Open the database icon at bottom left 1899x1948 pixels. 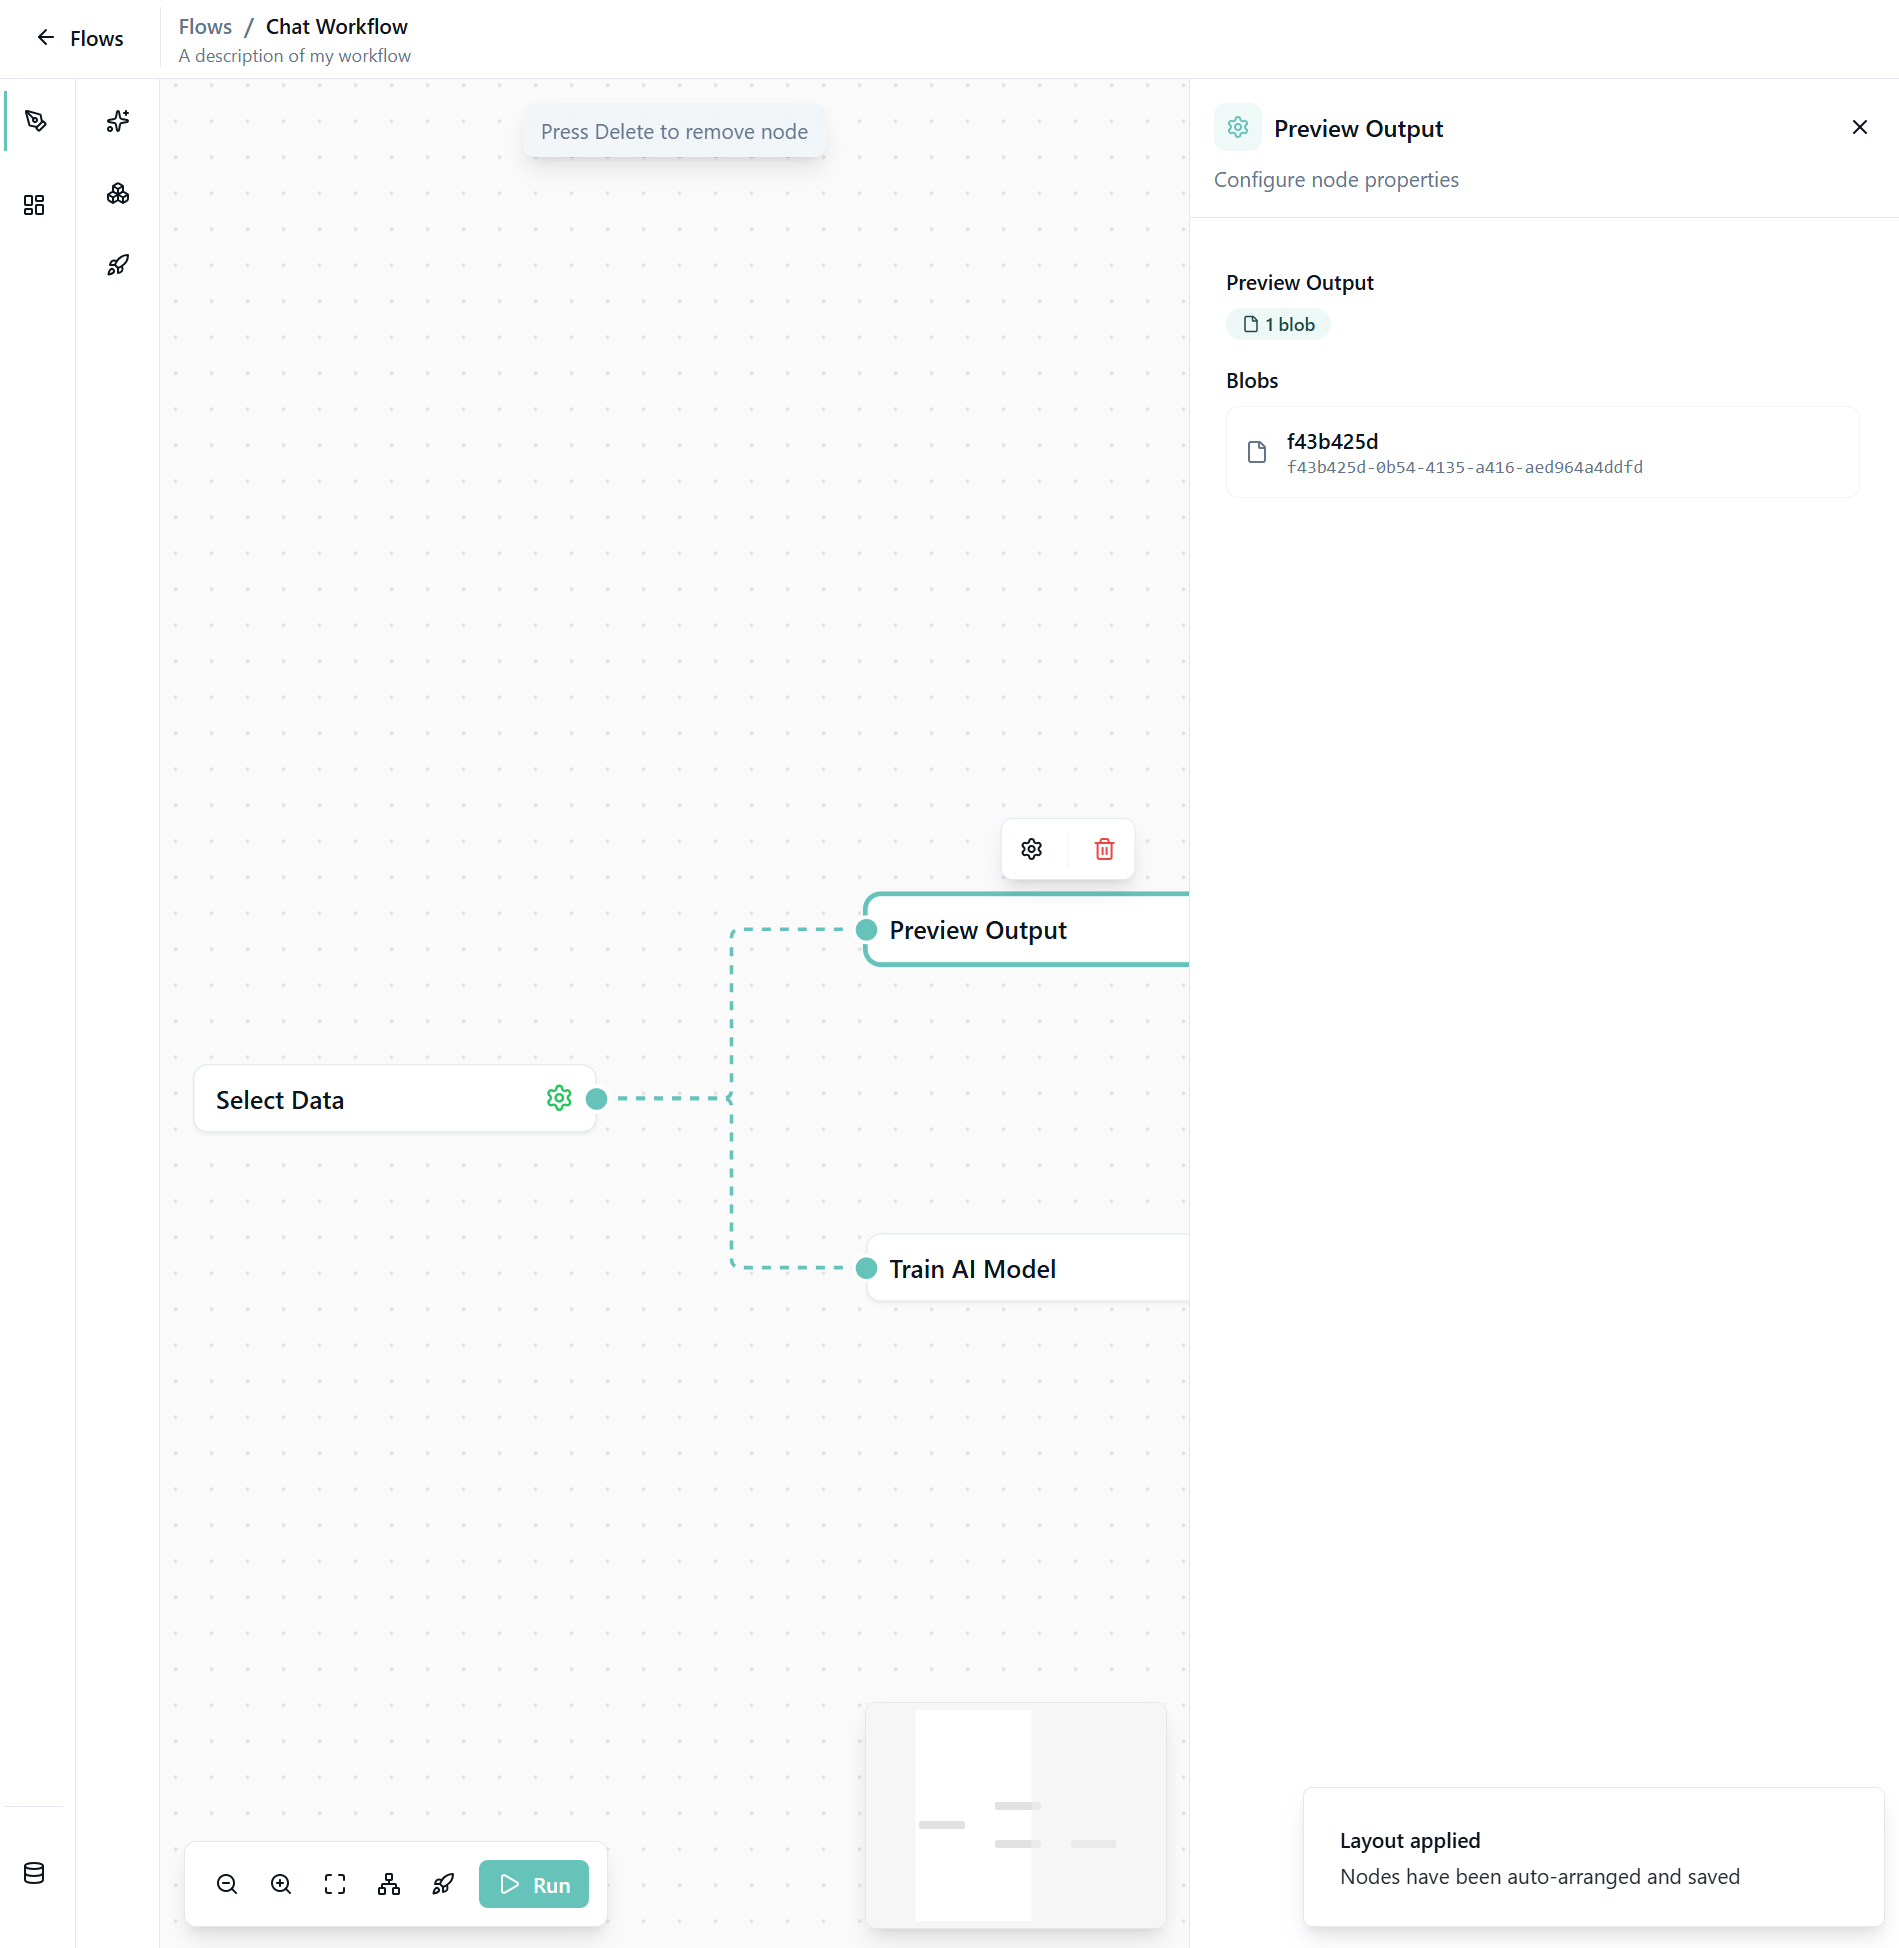pyautogui.click(x=34, y=1873)
